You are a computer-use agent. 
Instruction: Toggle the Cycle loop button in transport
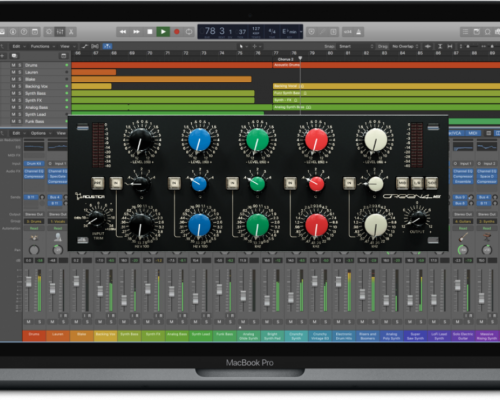pyautogui.click(x=189, y=32)
